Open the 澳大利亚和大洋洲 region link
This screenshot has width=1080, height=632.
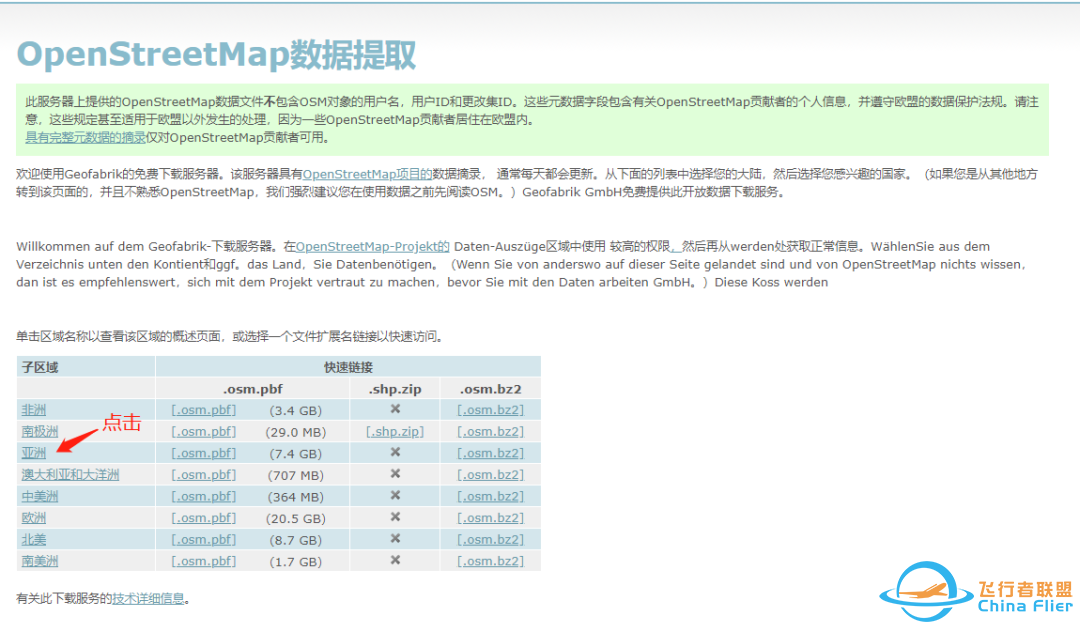pos(70,475)
